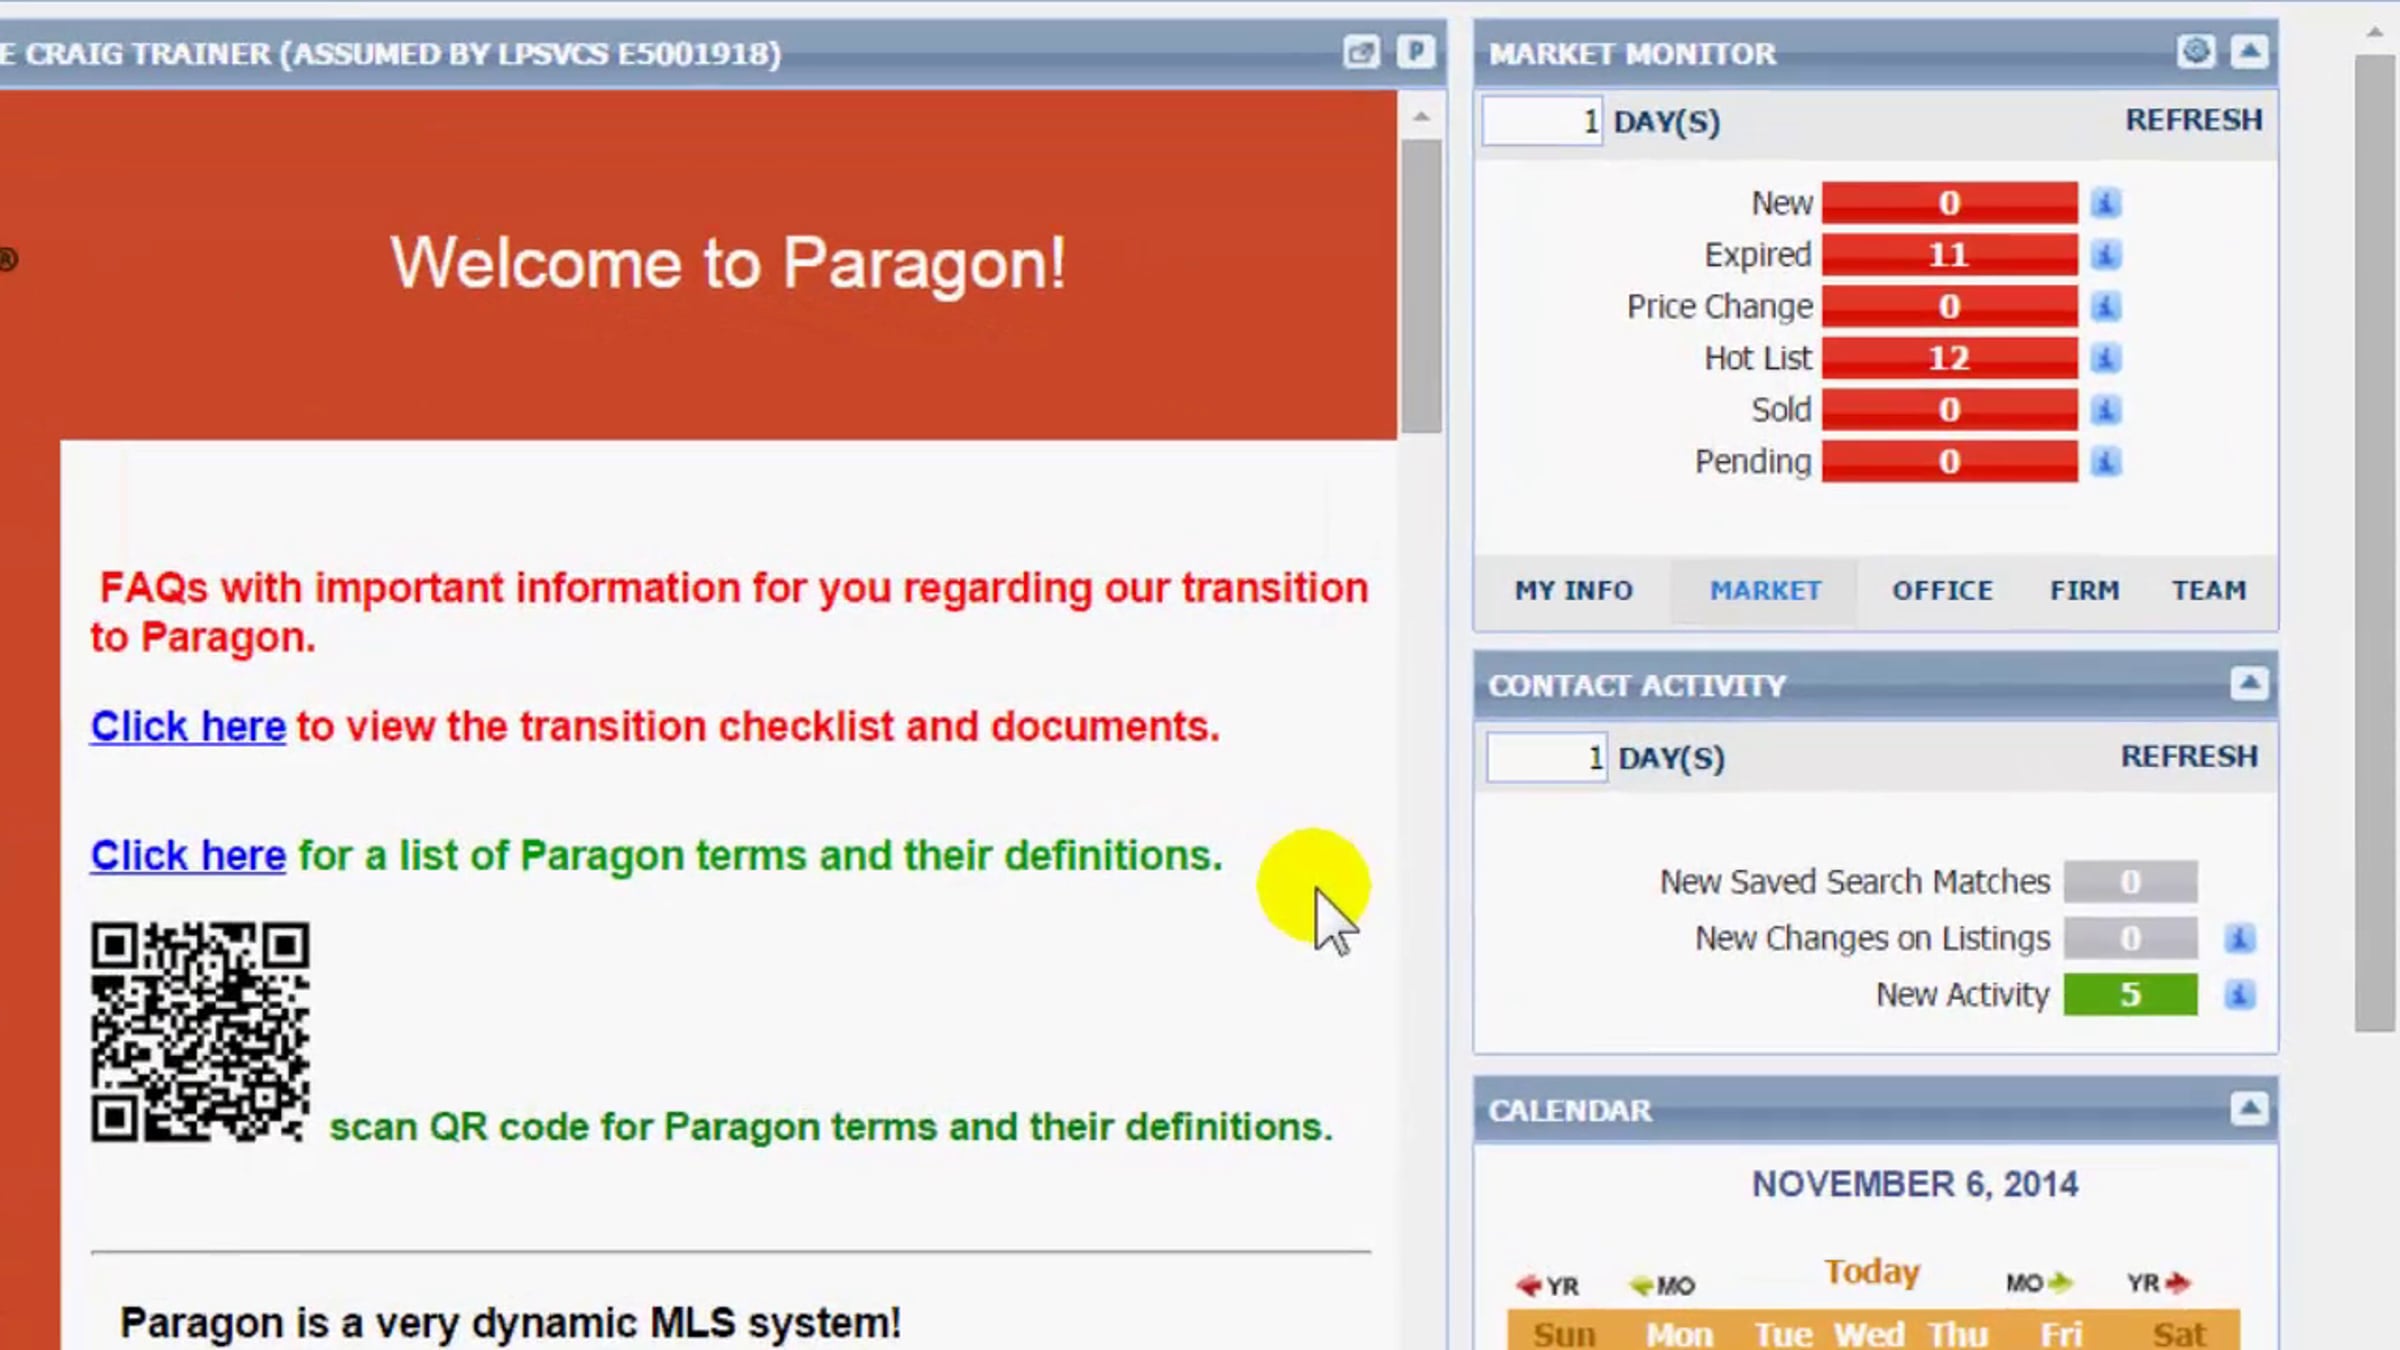Open the New Activity count of 5
This screenshot has width=2400, height=1350.
click(x=2131, y=995)
